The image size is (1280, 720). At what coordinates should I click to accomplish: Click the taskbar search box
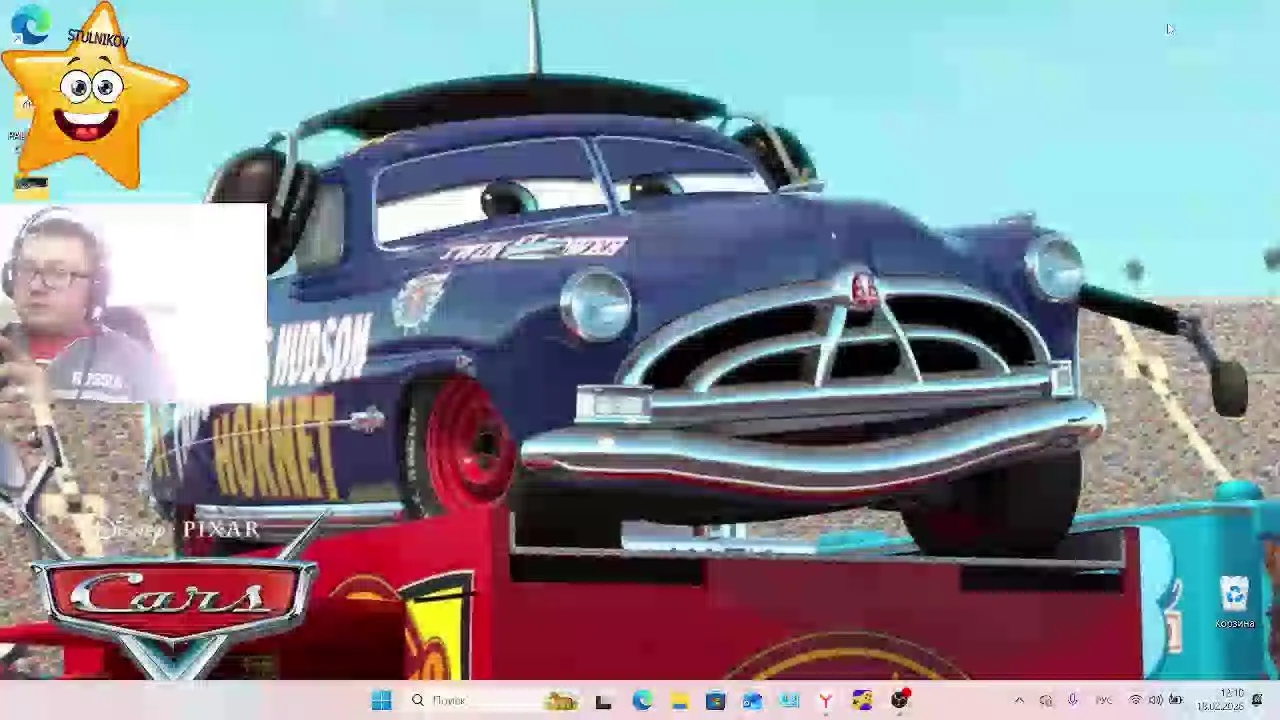coord(495,701)
